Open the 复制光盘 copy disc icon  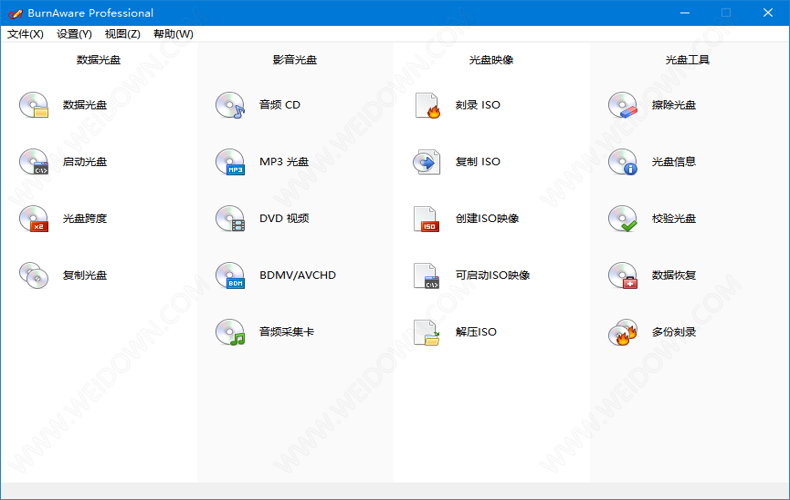tap(34, 275)
